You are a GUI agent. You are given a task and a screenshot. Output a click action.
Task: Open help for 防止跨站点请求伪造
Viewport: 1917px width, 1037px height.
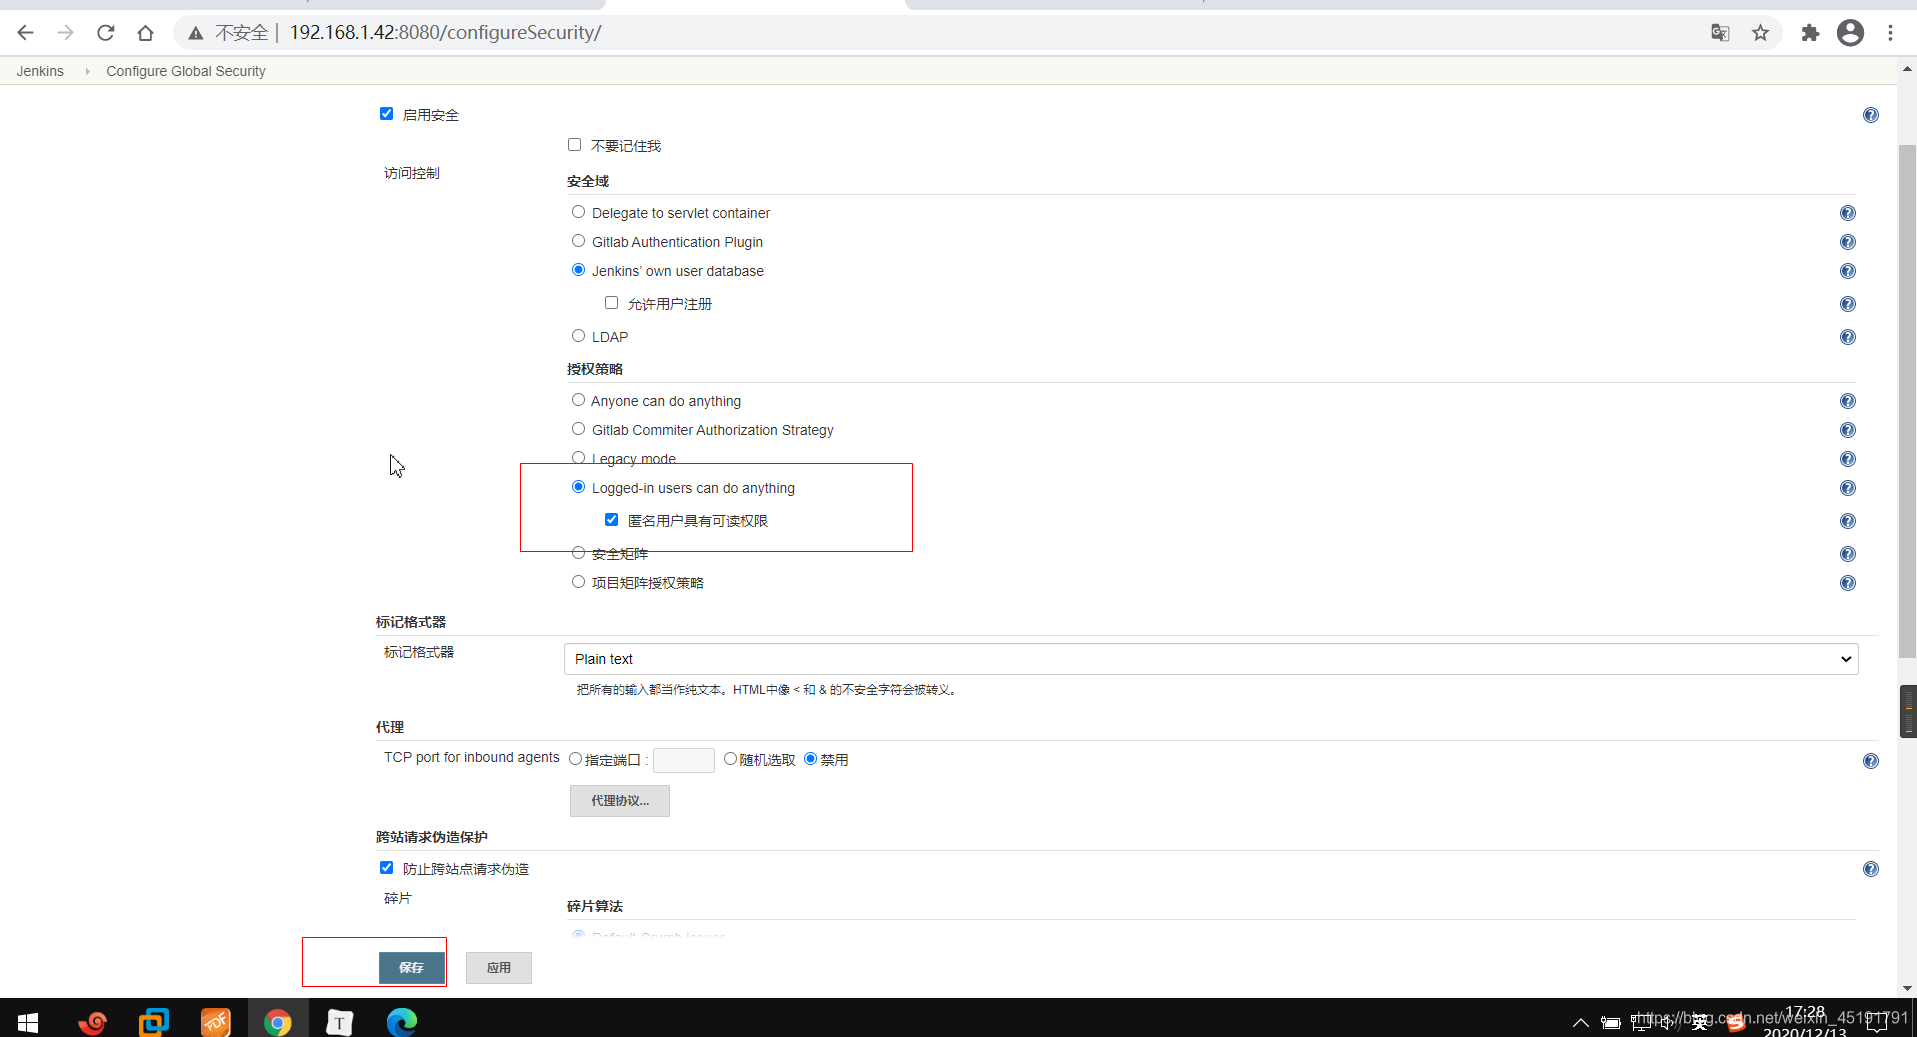click(1871, 869)
